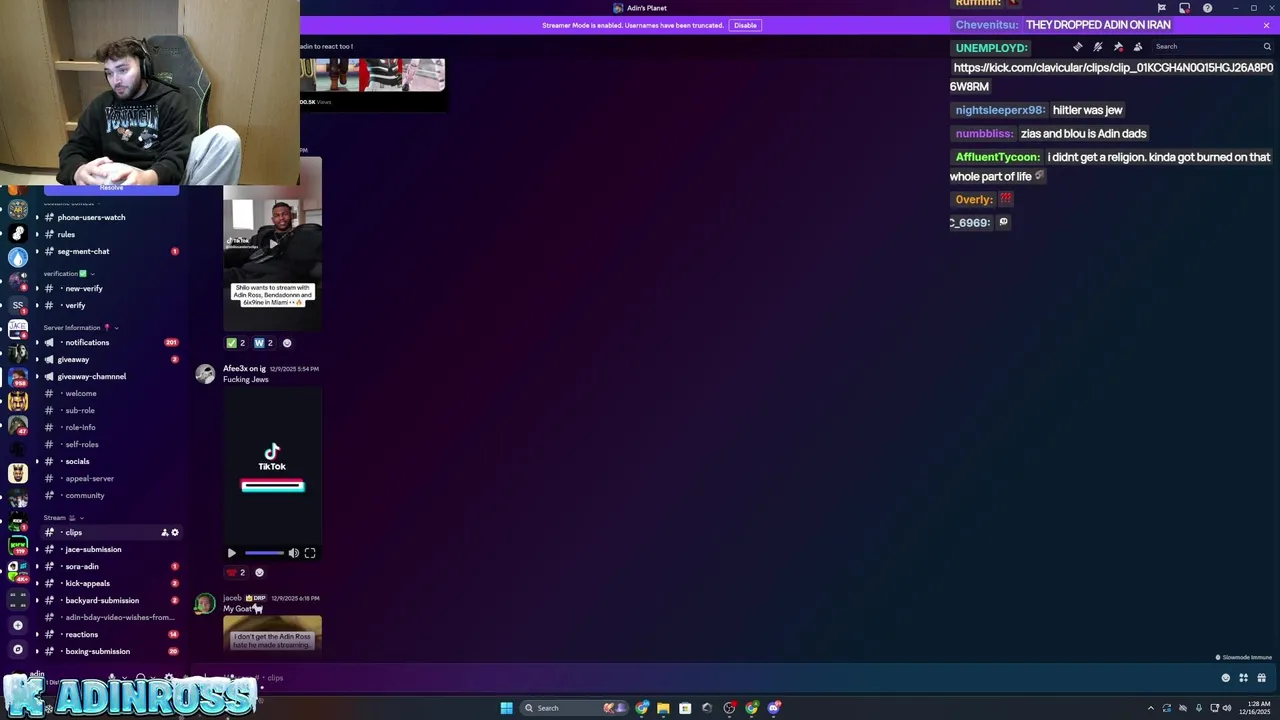Click username Afee3x on ig
1280x720 pixels.
pos(244,369)
